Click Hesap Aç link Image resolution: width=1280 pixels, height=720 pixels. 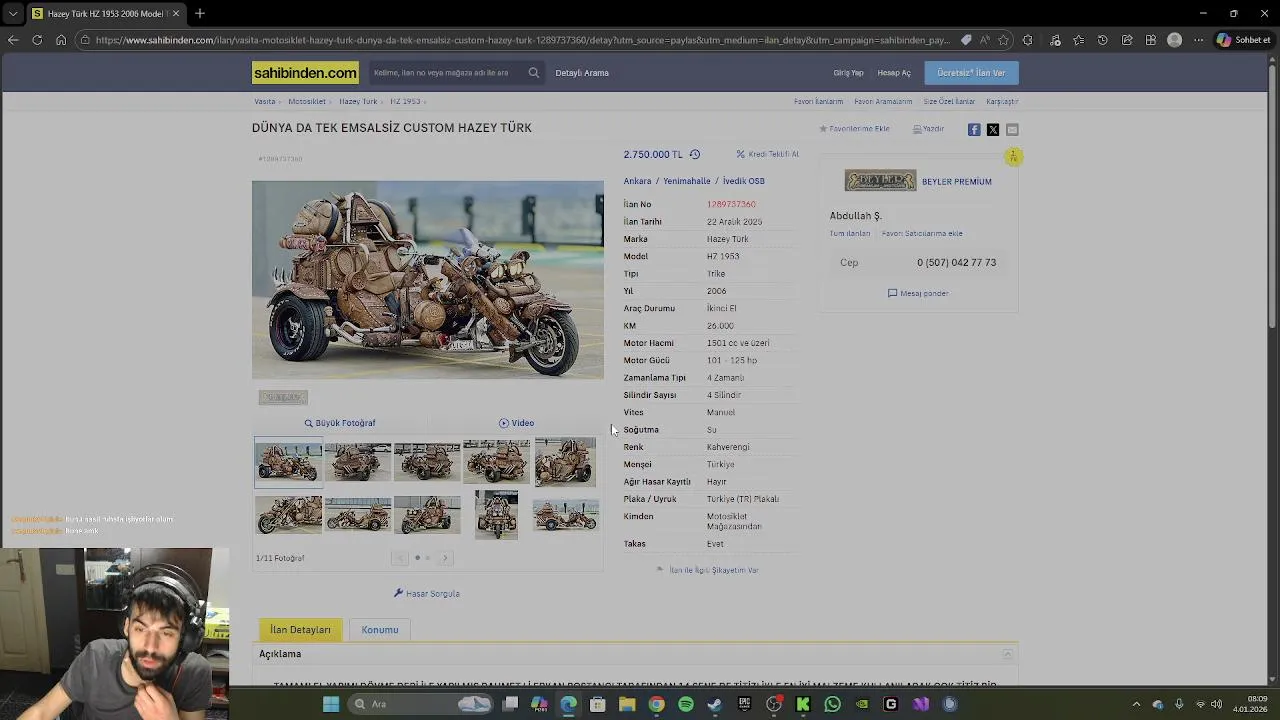coord(894,73)
